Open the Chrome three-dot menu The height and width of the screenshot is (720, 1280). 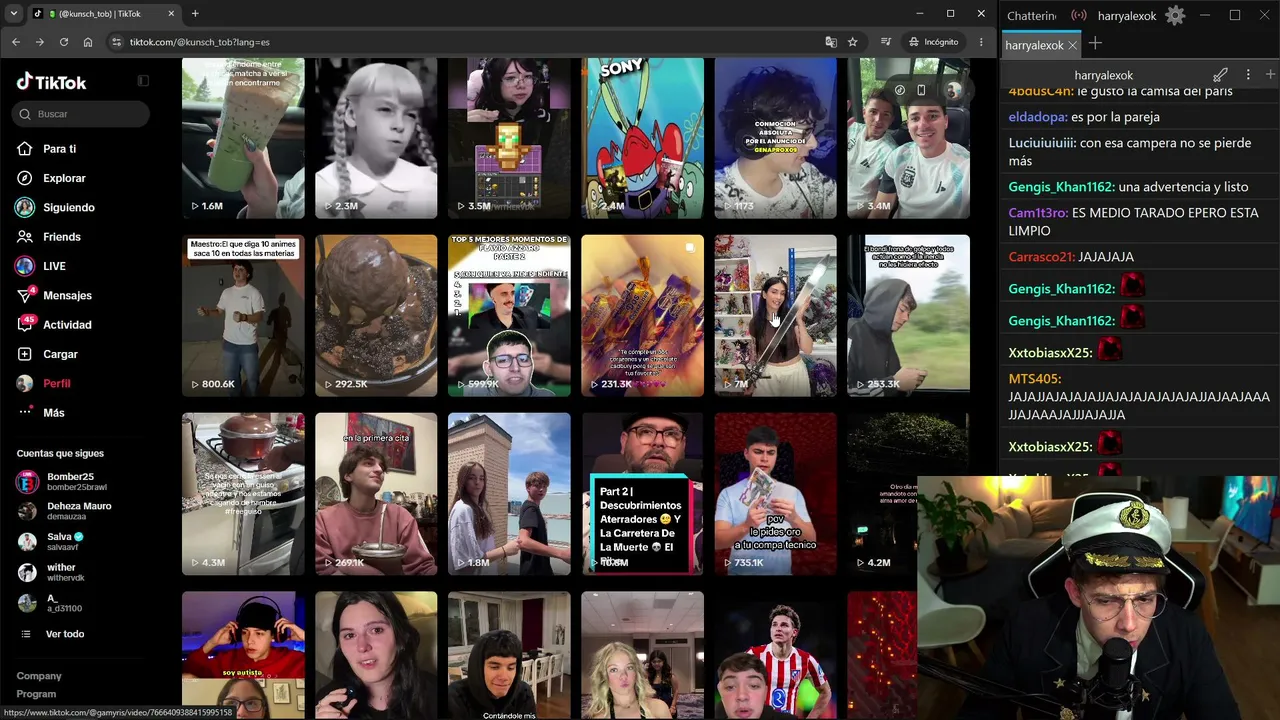(981, 42)
